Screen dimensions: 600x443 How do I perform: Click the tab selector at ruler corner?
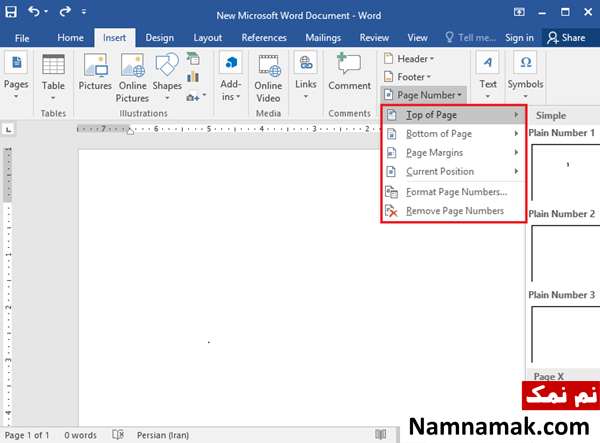pyautogui.click(x=8, y=129)
